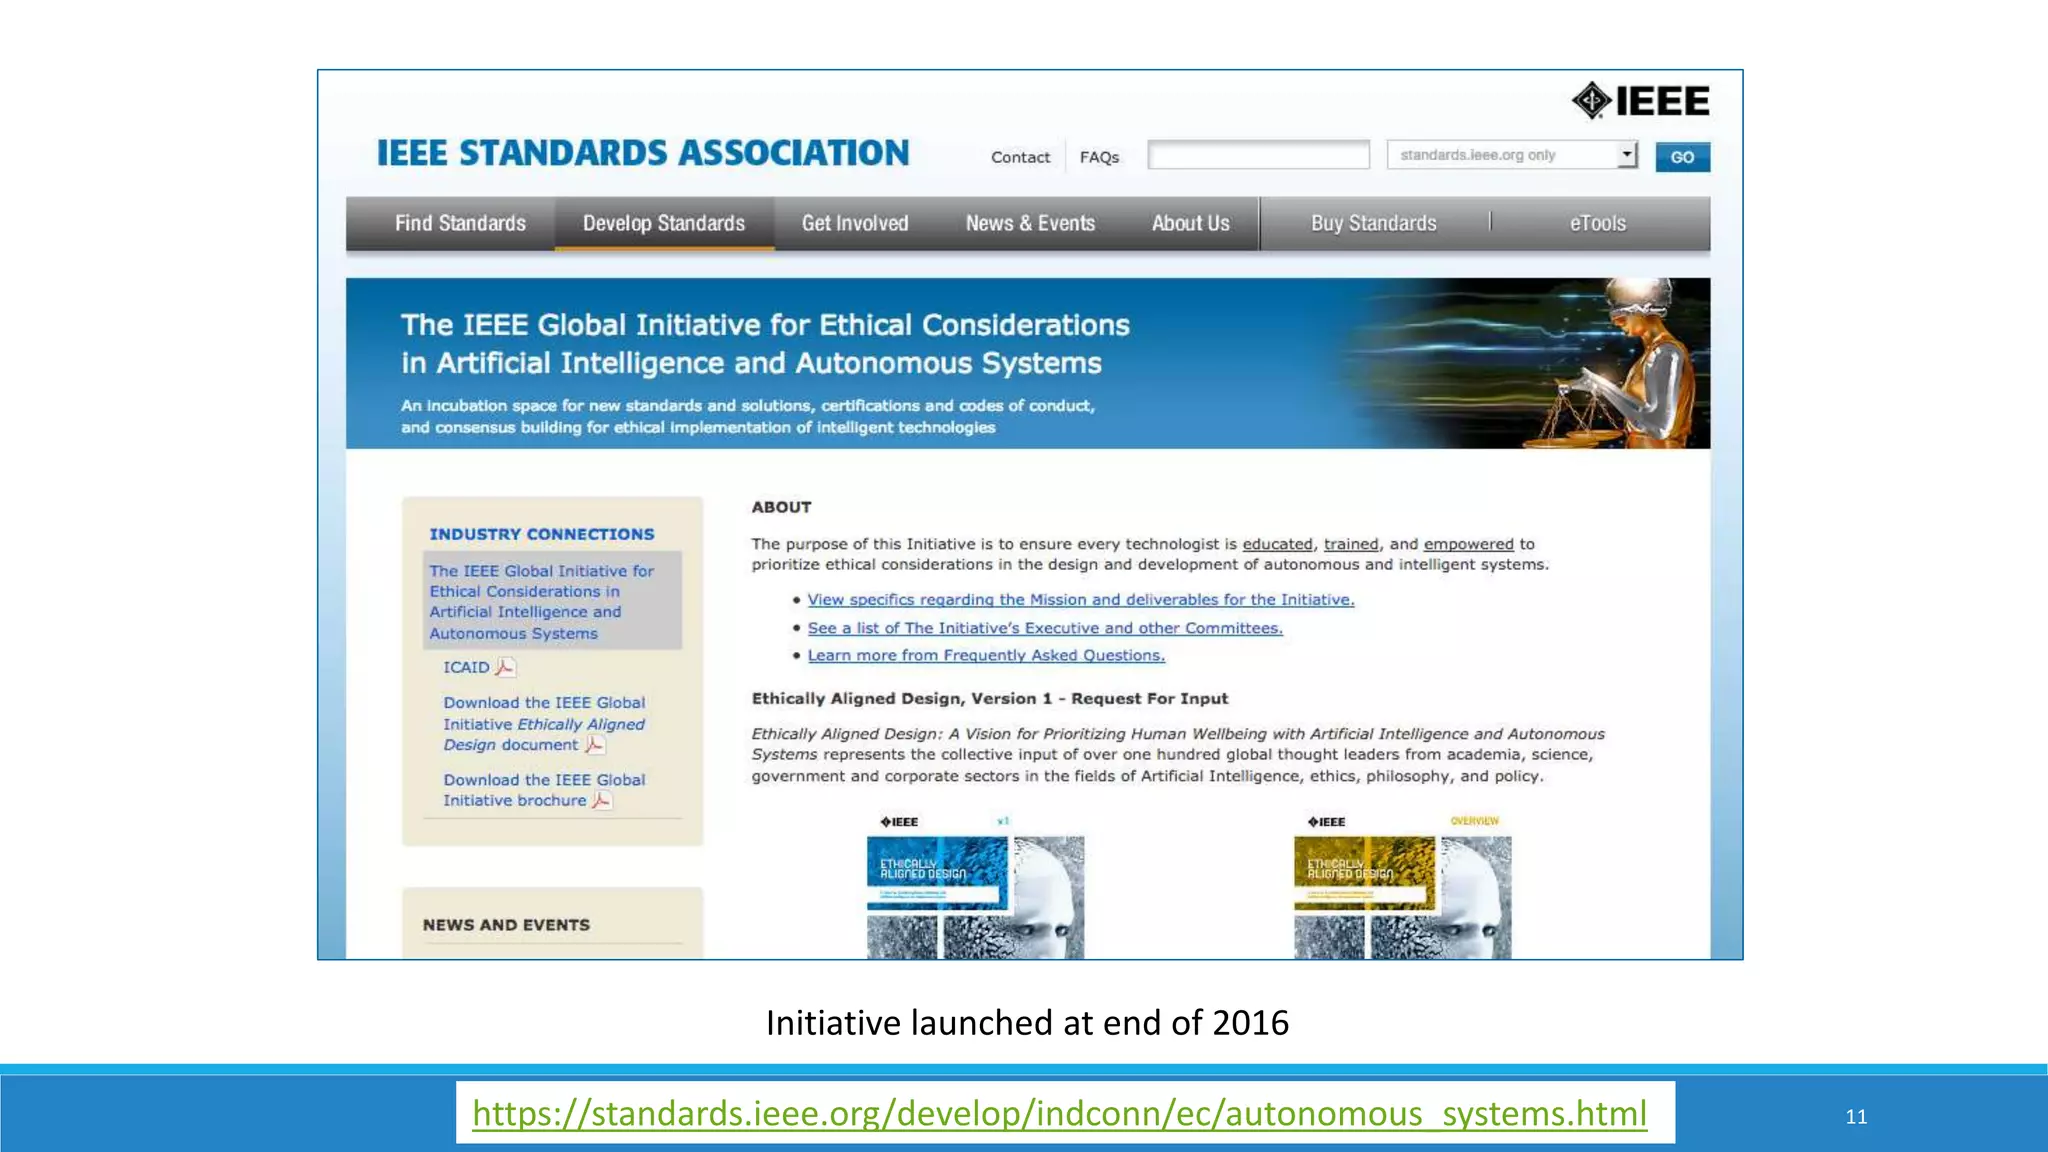Download the Ethically Aligned Design document link

(544, 724)
